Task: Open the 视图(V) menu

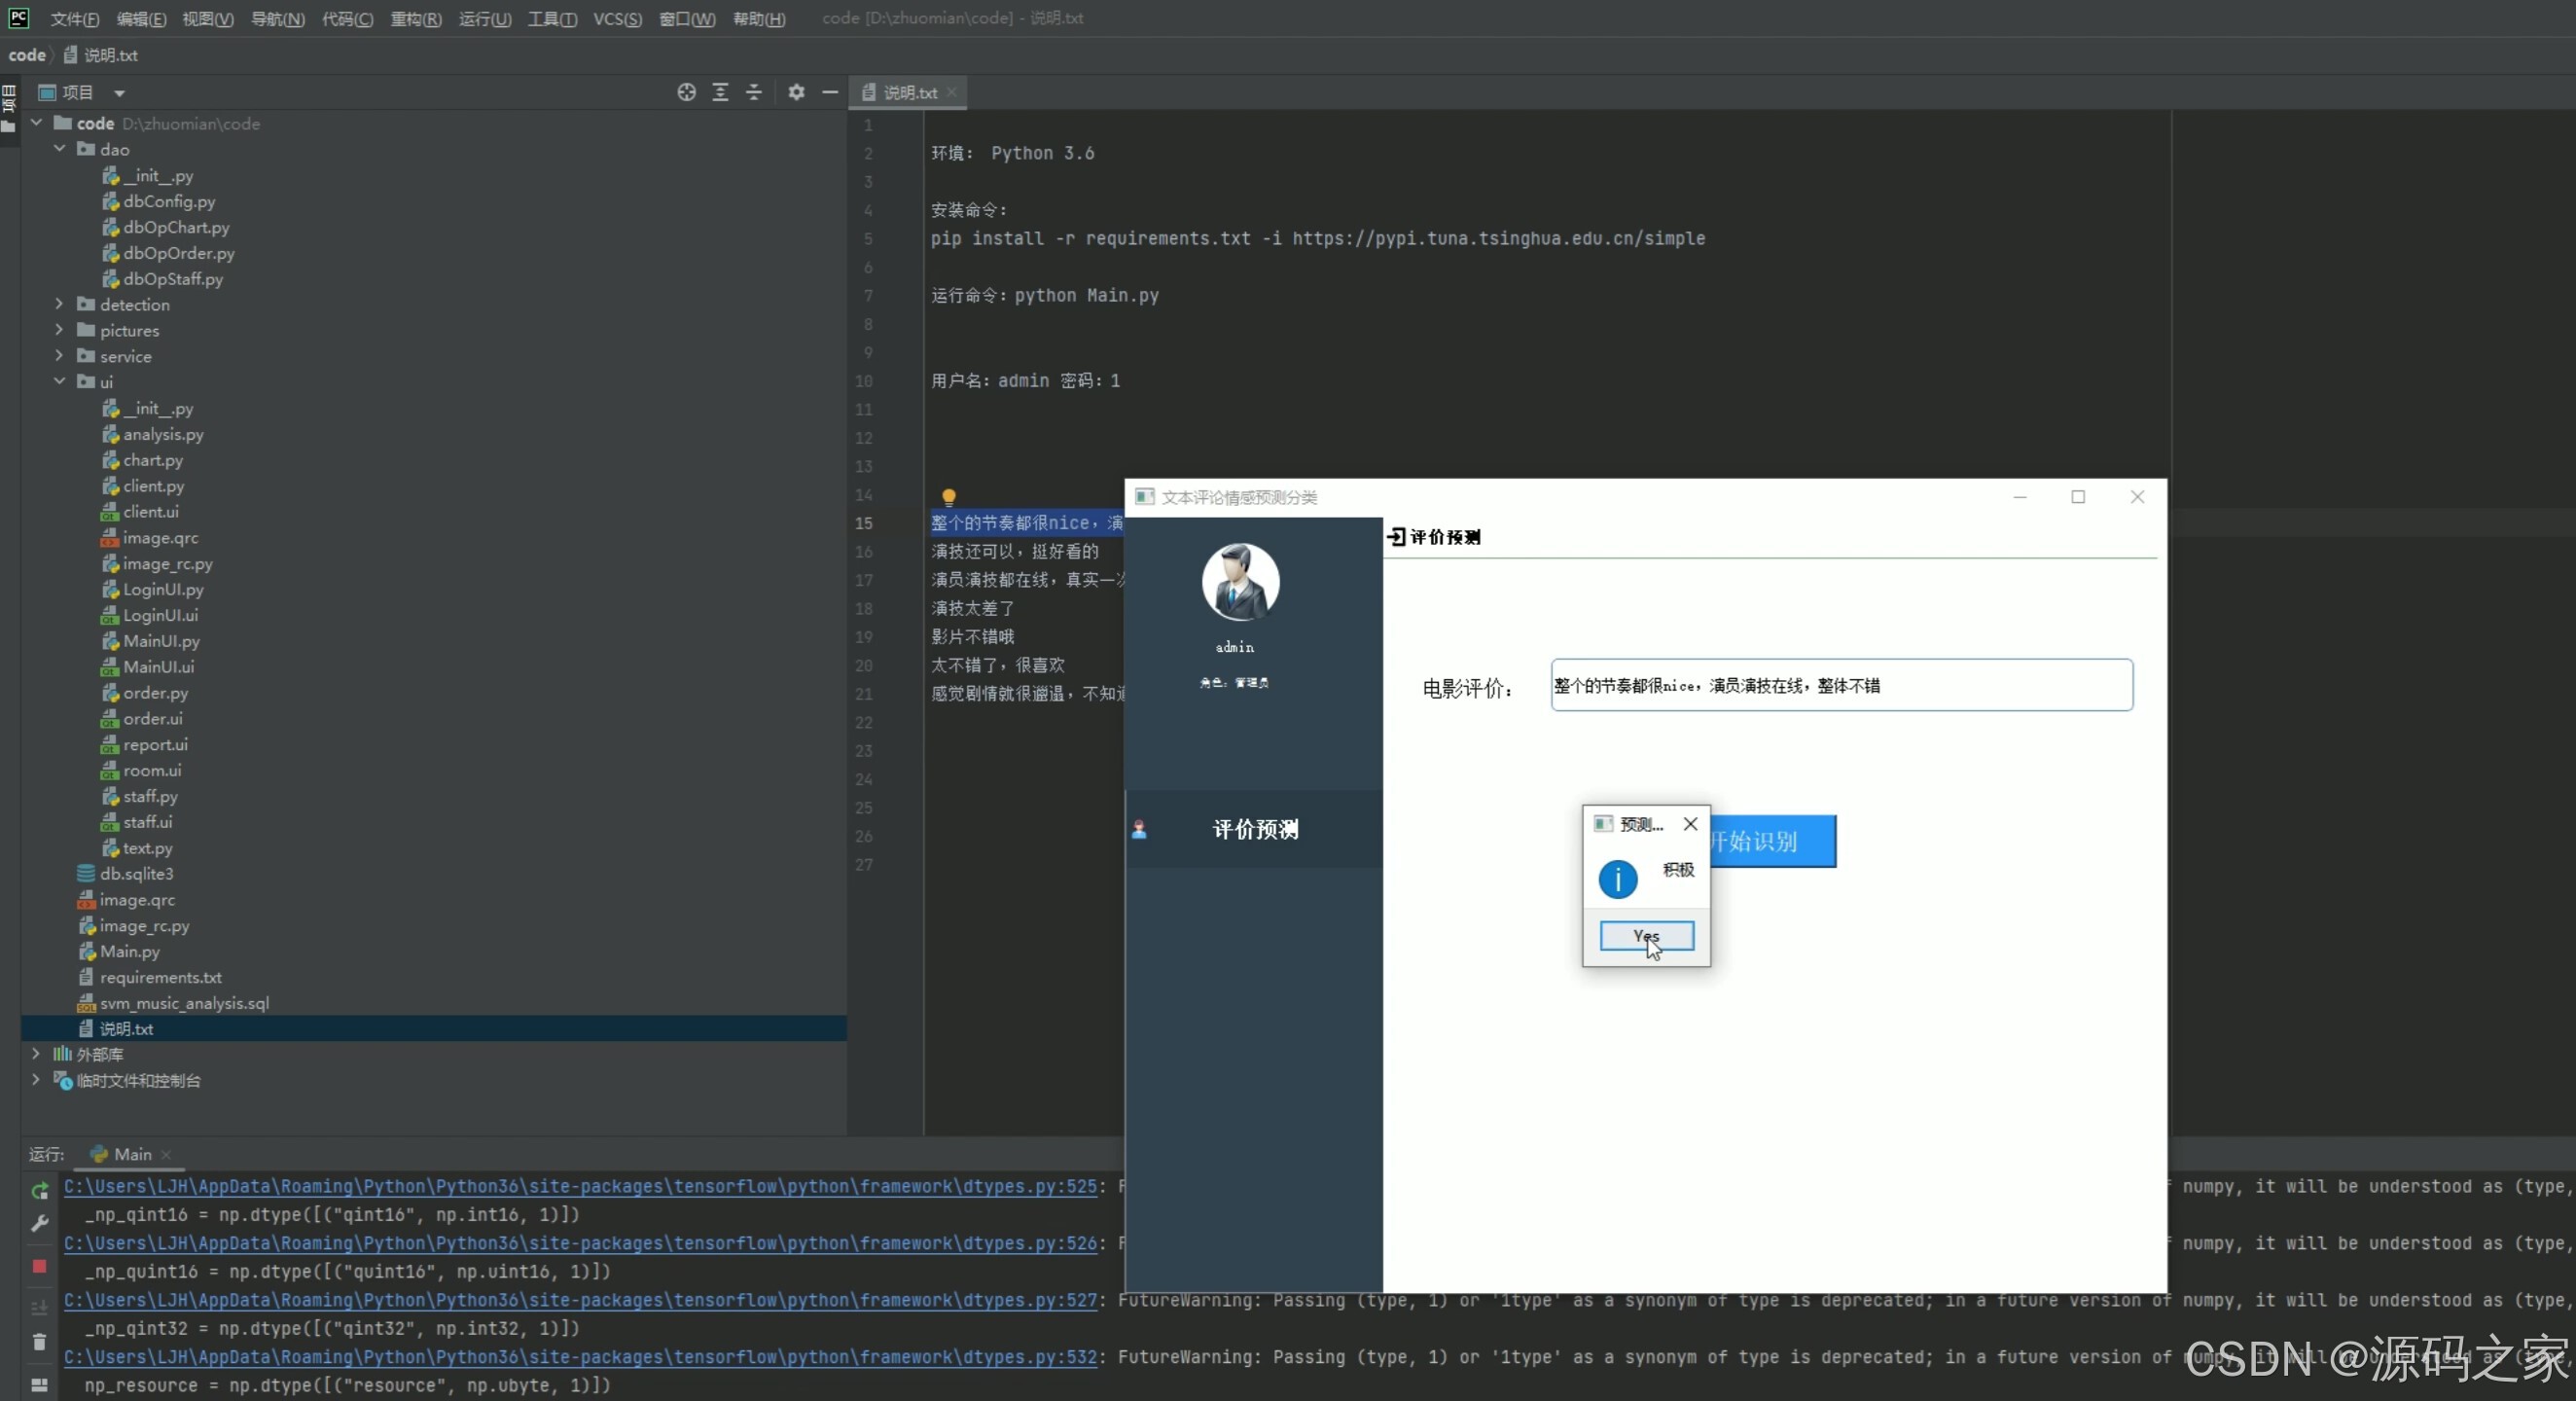Action: pyautogui.click(x=208, y=19)
